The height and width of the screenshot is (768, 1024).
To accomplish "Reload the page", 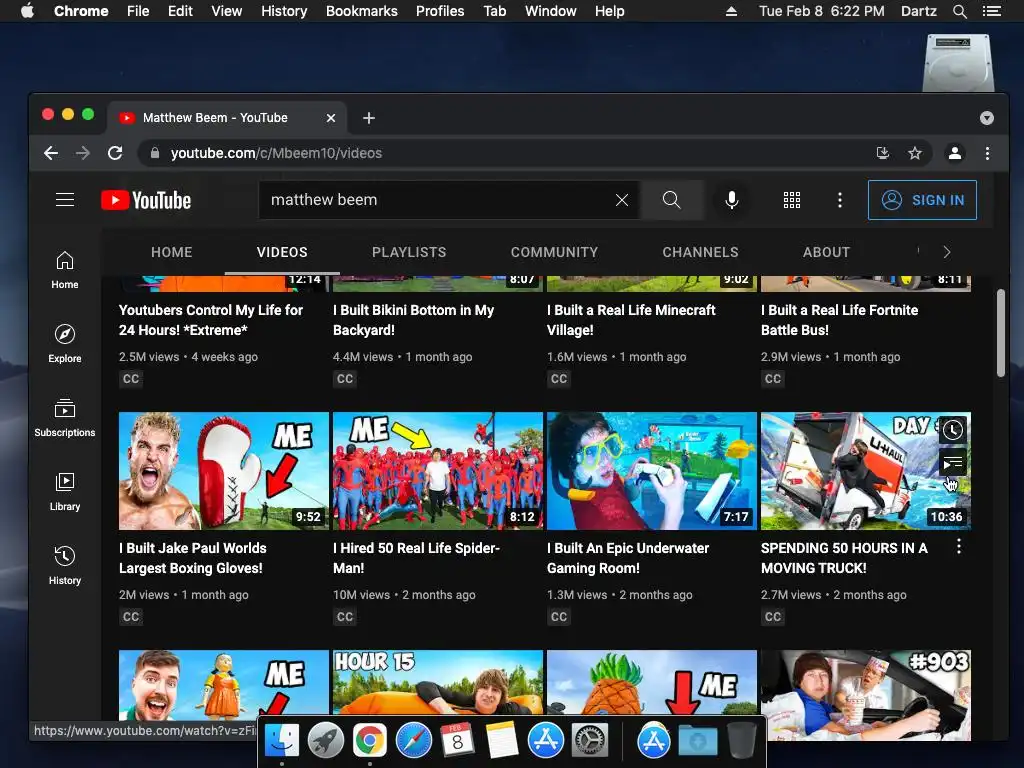I will click(116, 153).
